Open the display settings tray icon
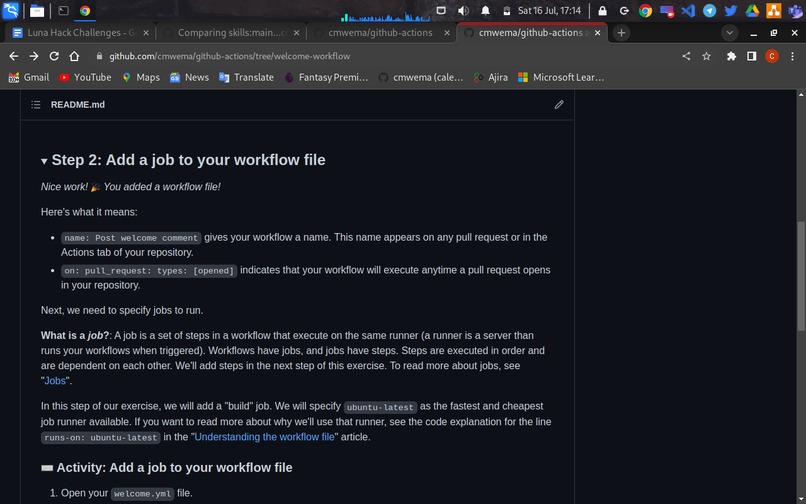 click(x=441, y=10)
